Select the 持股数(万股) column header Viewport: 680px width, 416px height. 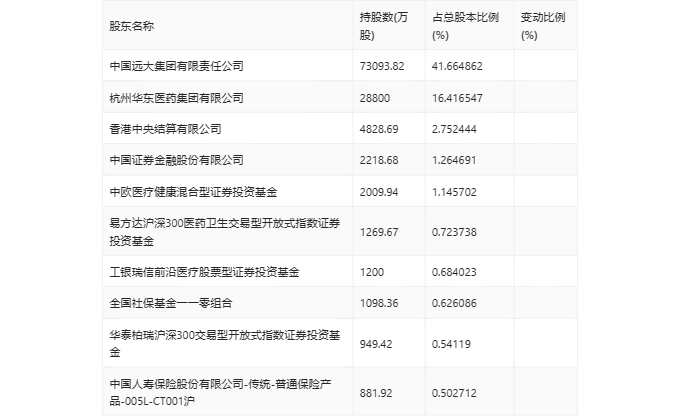(384, 26)
